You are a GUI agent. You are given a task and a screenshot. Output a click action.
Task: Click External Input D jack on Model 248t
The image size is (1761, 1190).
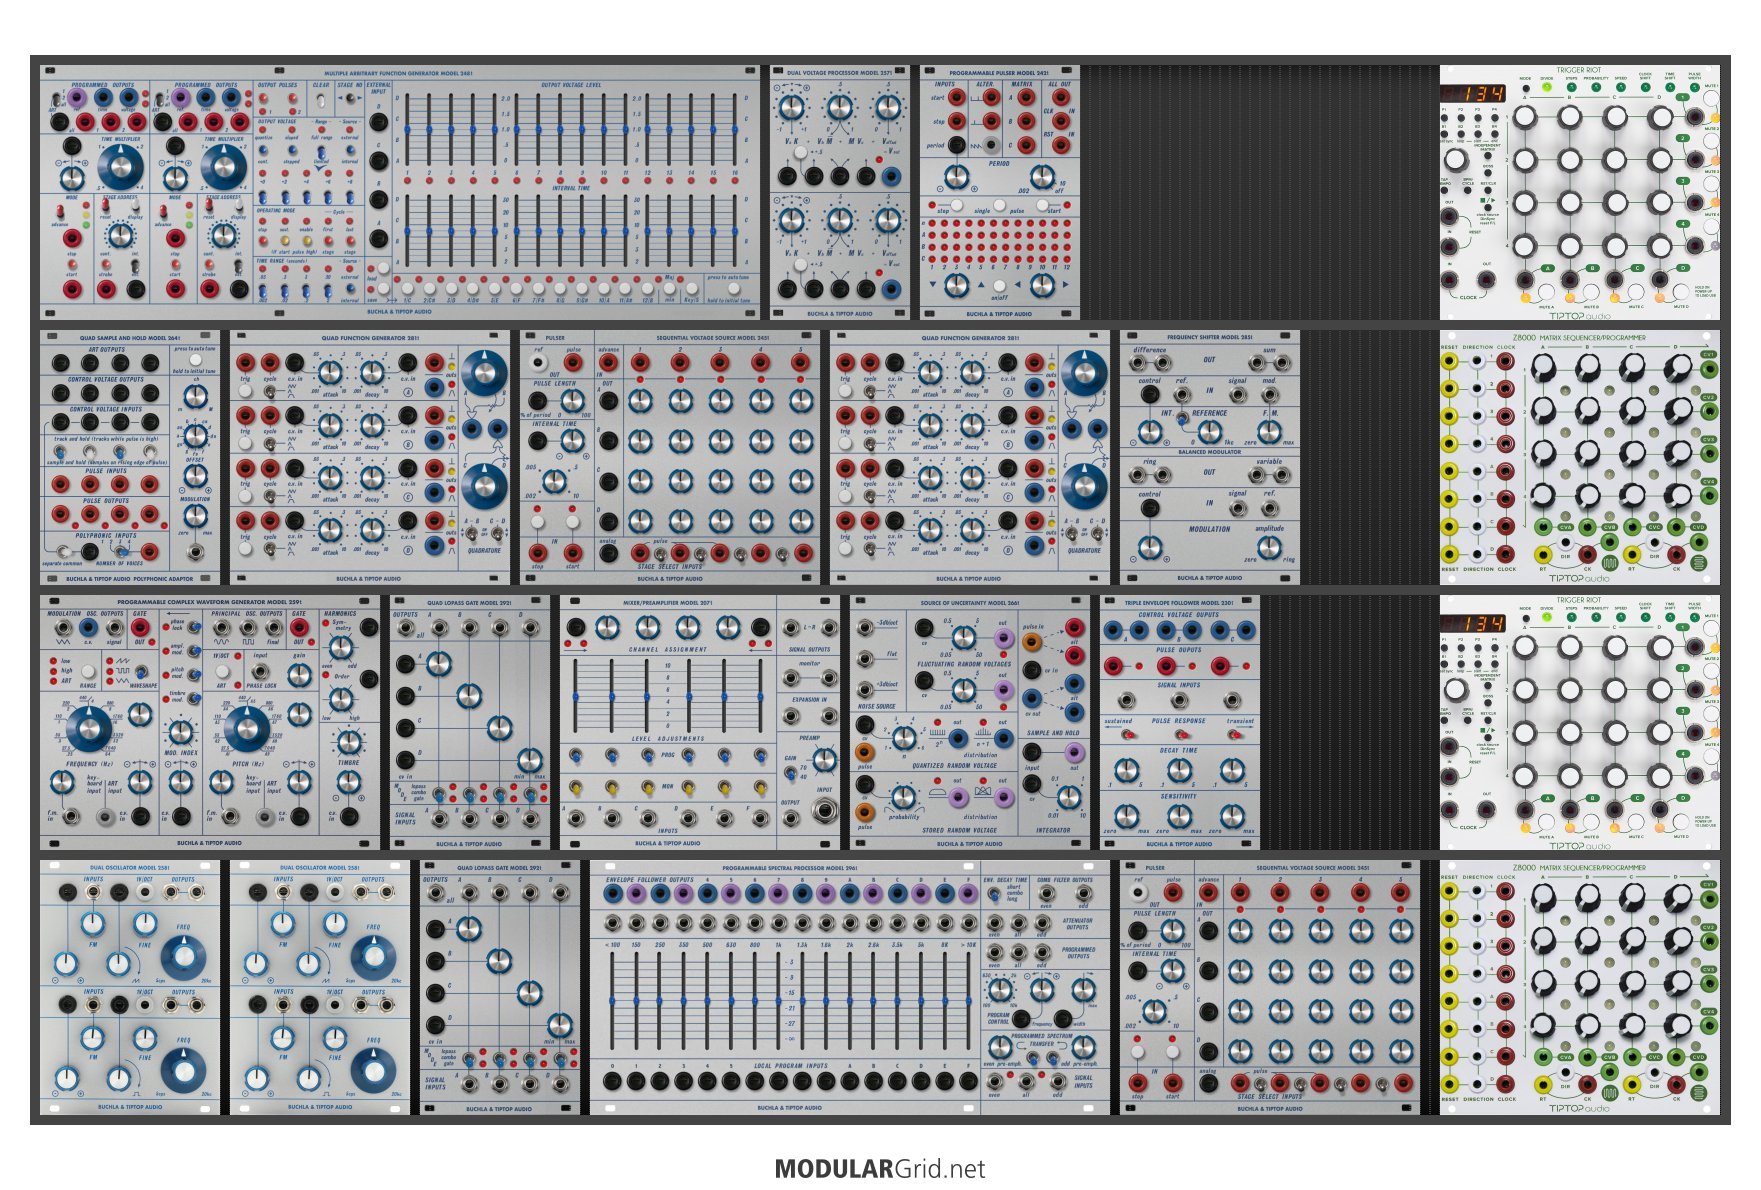coord(379,122)
